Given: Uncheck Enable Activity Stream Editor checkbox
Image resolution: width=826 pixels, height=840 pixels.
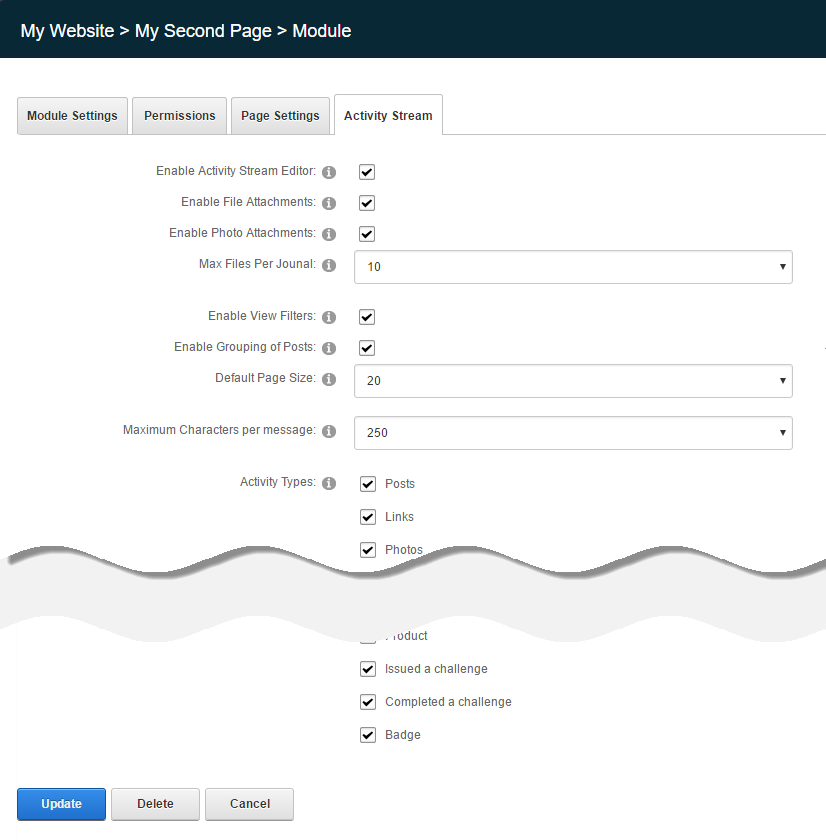Looking at the screenshot, I should click(x=367, y=172).
